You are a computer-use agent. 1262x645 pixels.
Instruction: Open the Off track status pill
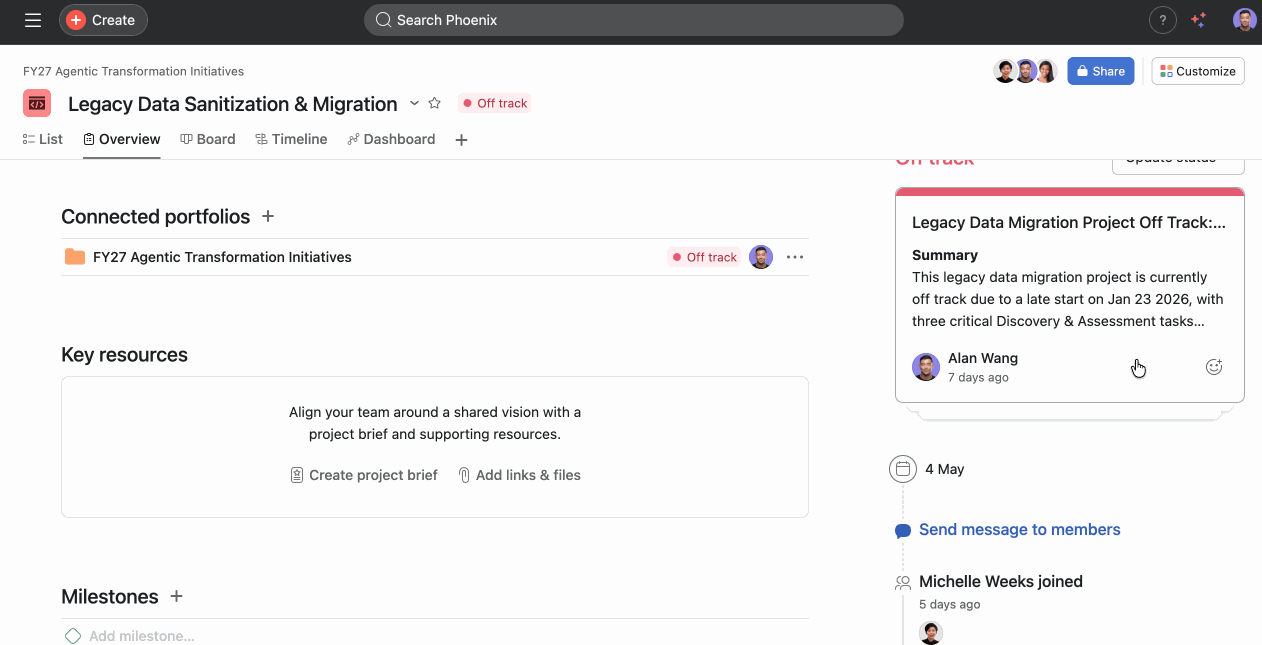494,103
